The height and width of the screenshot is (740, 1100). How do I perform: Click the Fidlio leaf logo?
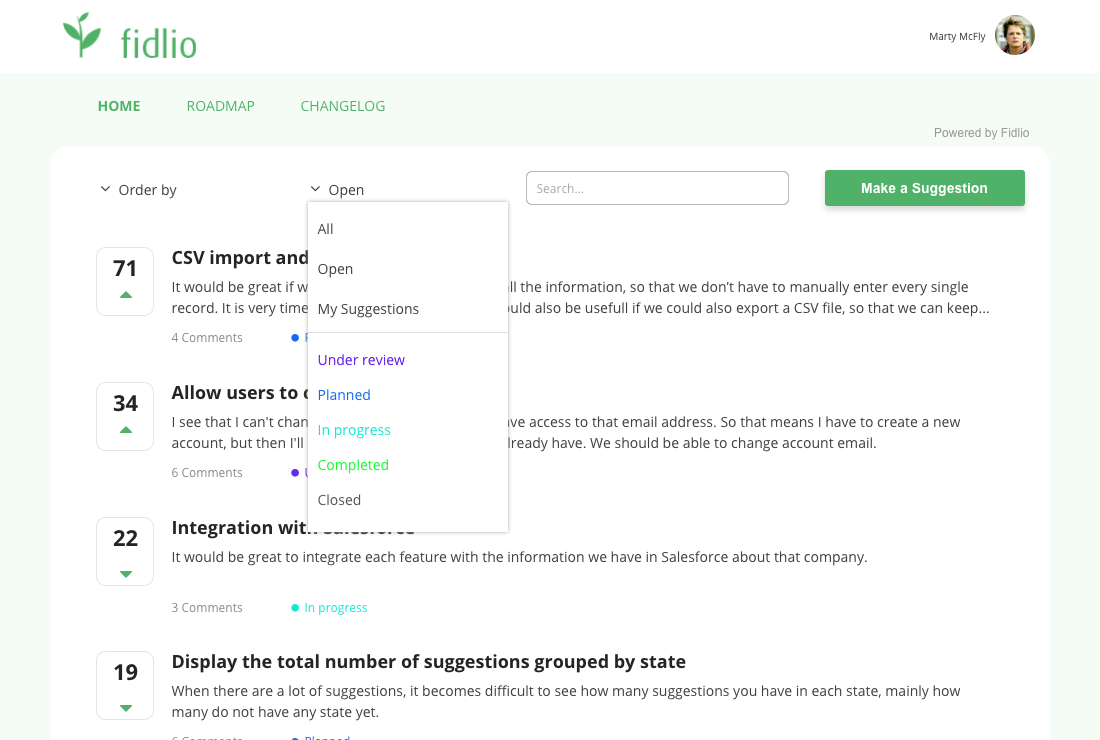click(82, 36)
